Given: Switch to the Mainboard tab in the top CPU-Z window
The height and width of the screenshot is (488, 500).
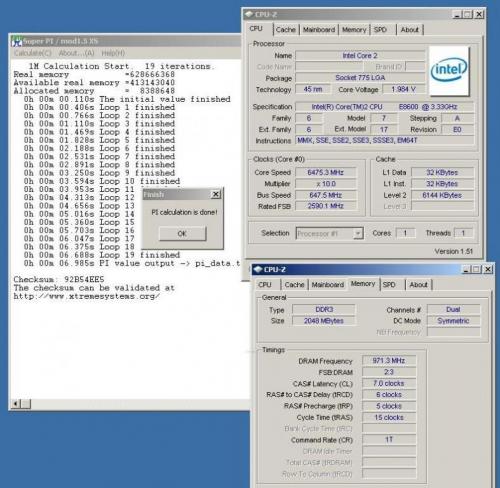Looking at the screenshot, I should pyautogui.click(x=319, y=30).
